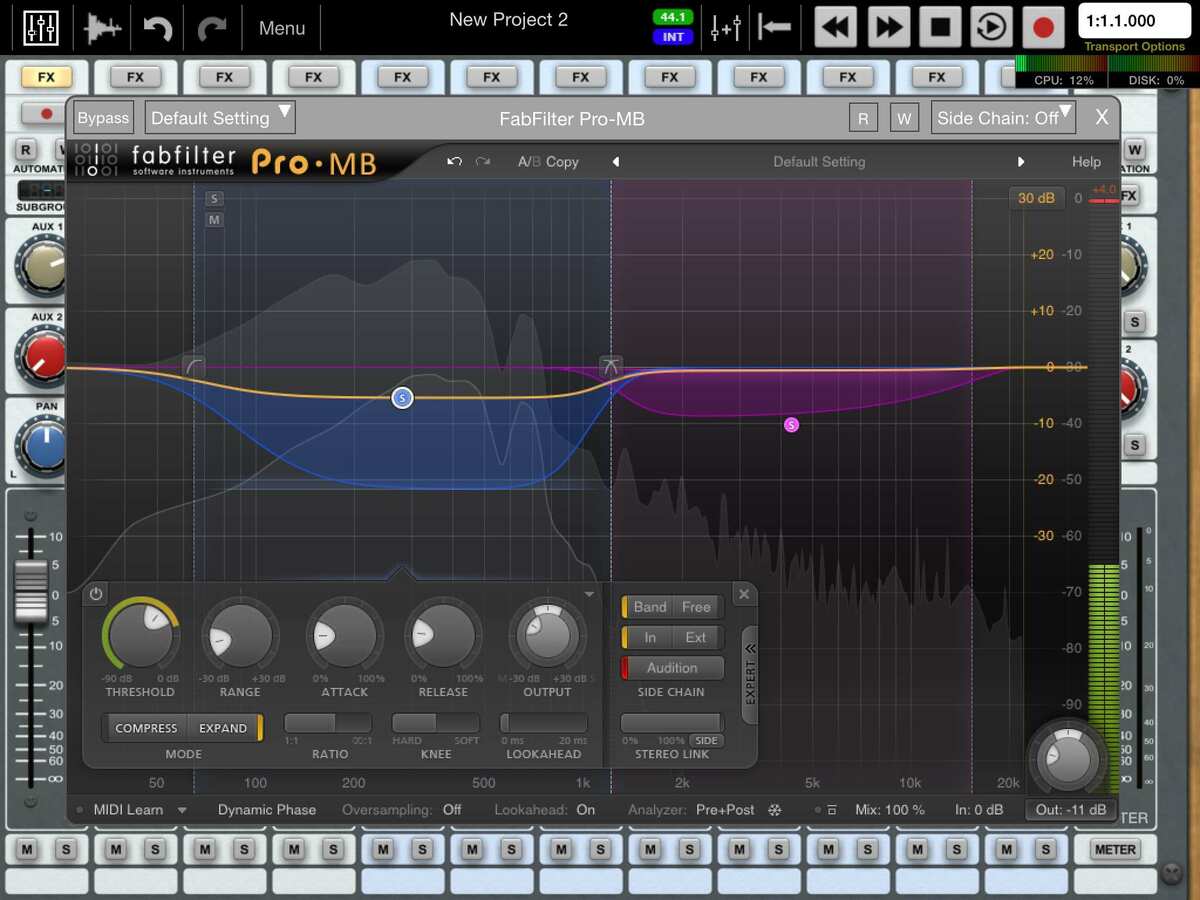This screenshot has height=900, width=1200.
Task: Open the Side Chain: Off dropdown
Action: [1004, 118]
